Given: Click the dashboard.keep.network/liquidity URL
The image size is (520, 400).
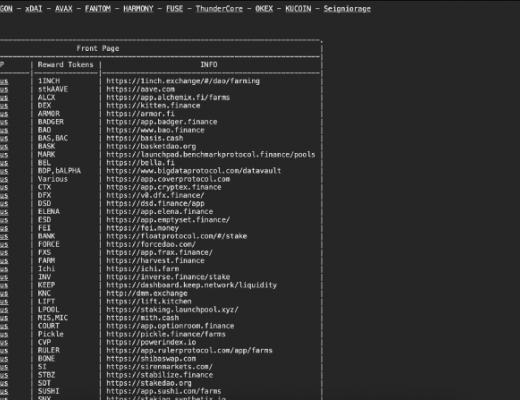Looking at the screenshot, I should 192,285.
